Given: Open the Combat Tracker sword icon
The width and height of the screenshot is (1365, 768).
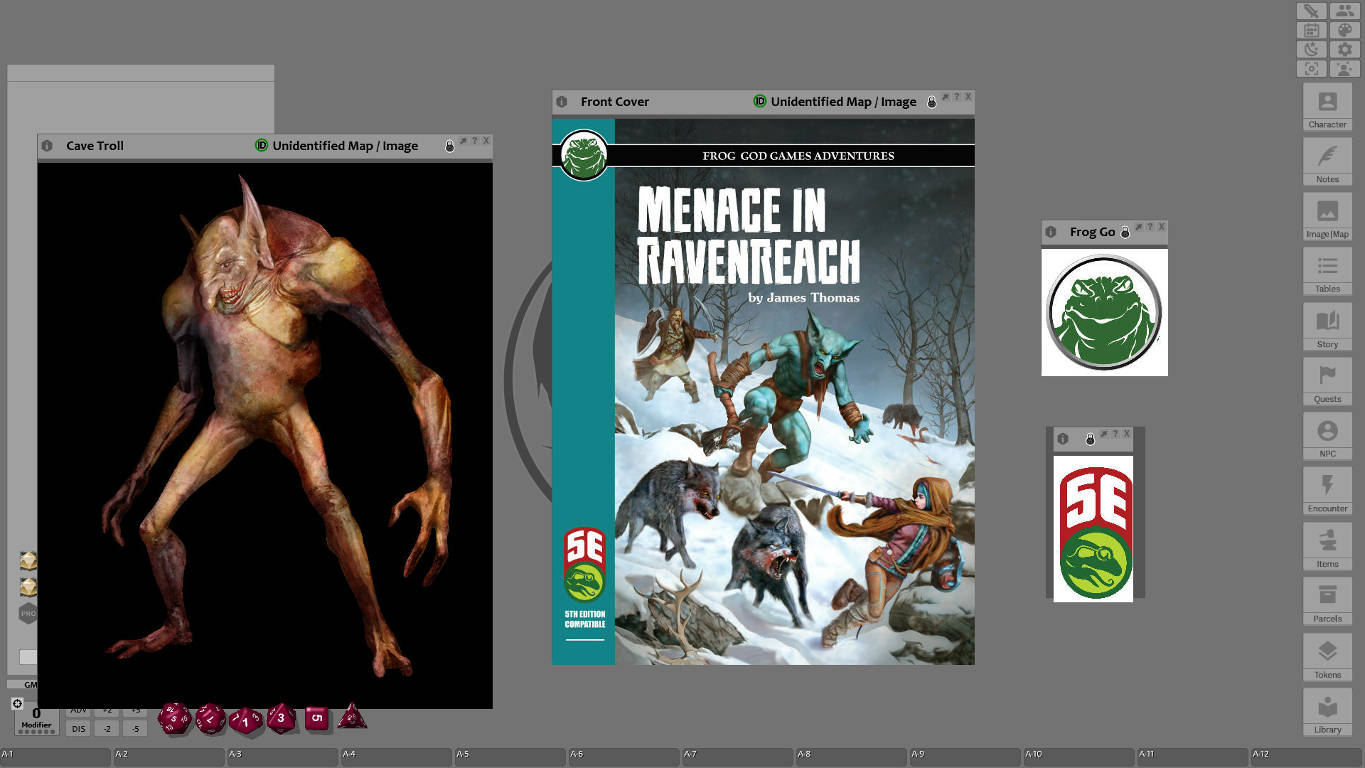Looking at the screenshot, I should click(1311, 11).
